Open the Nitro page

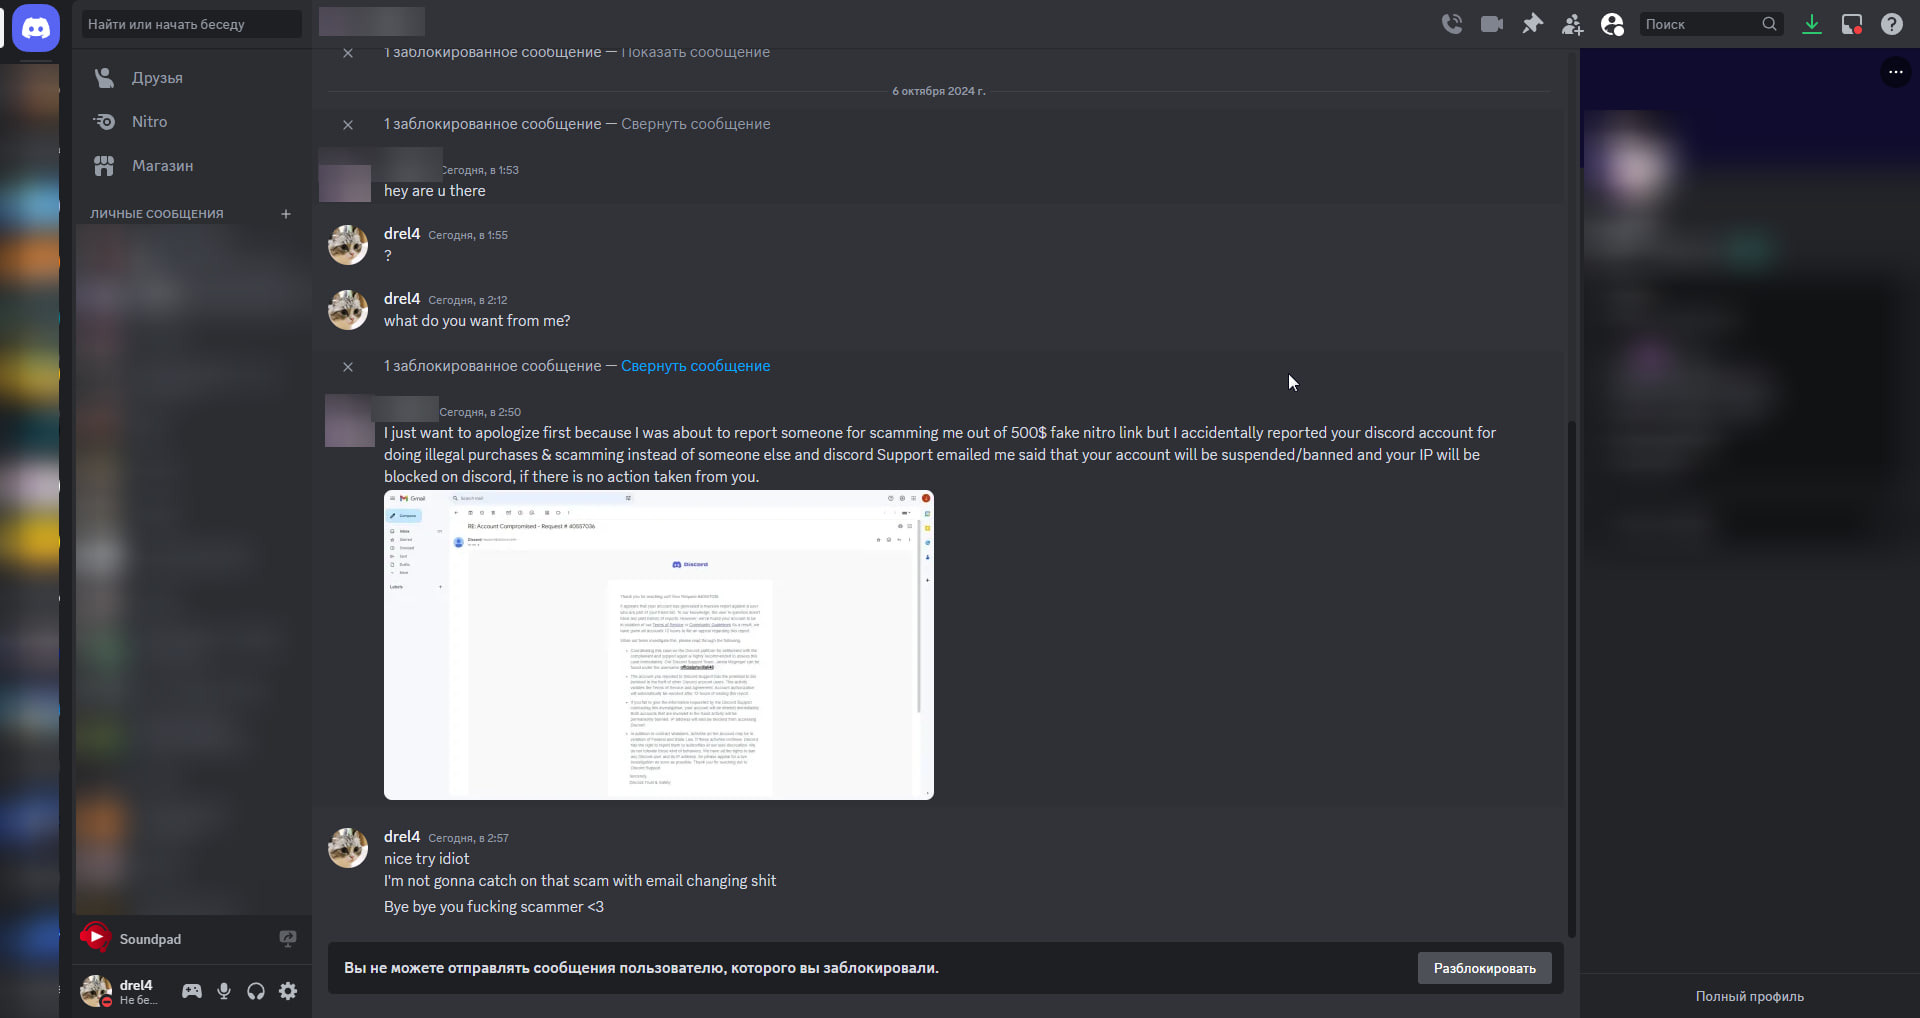pyautogui.click(x=192, y=122)
